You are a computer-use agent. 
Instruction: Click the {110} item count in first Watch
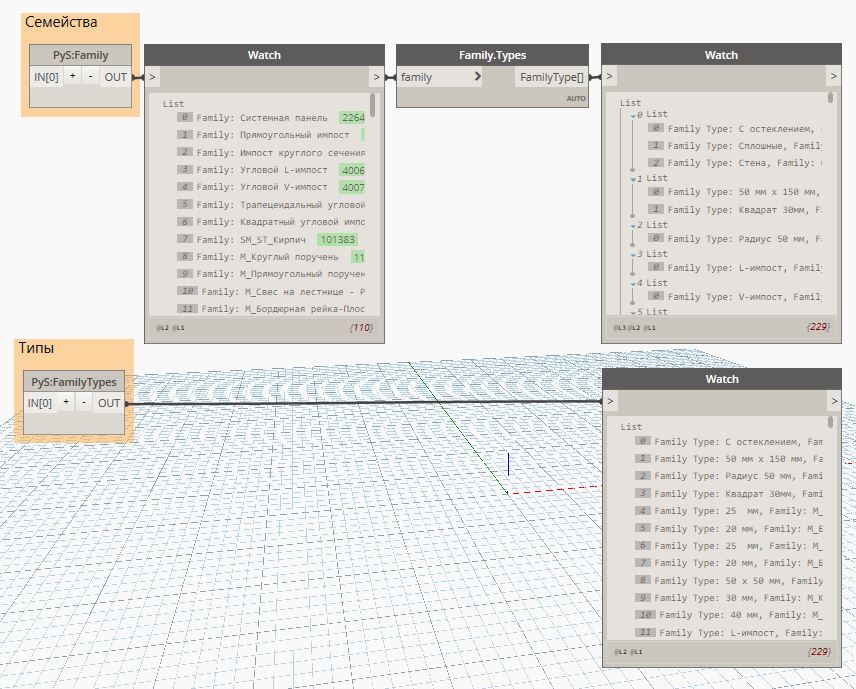coord(361,328)
